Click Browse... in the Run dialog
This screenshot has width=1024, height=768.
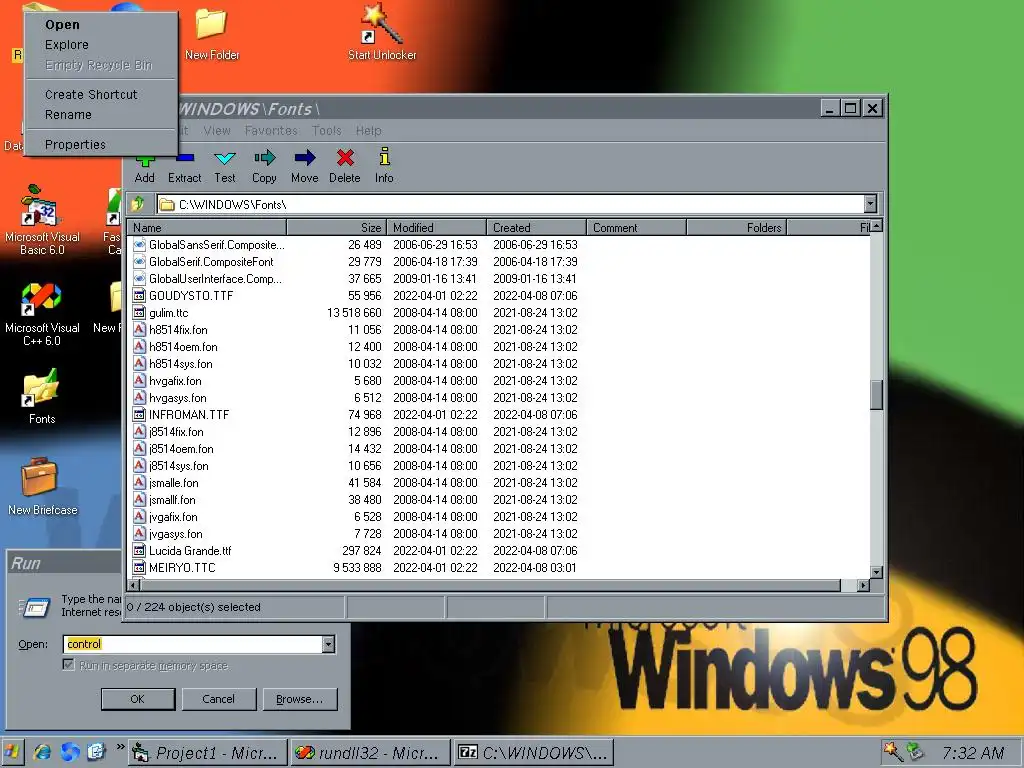pos(300,699)
